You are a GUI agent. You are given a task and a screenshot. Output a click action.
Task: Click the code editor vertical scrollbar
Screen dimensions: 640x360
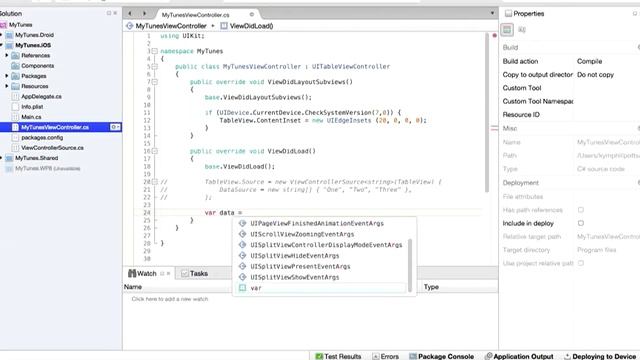pyautogui.click(x=487, y=112)
